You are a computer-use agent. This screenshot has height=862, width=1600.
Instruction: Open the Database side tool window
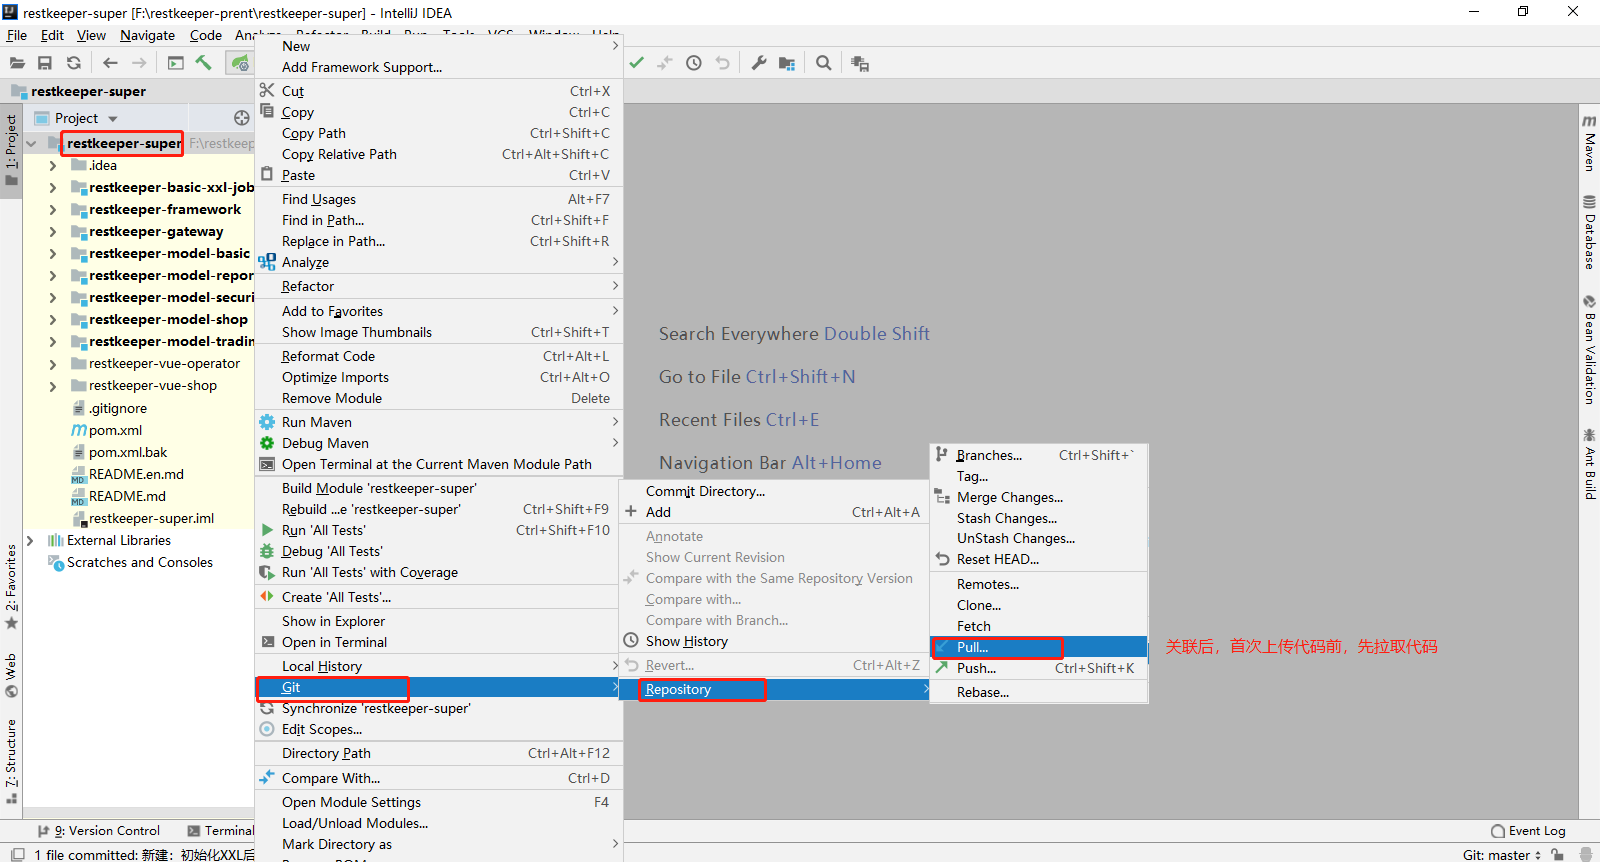1589,232
